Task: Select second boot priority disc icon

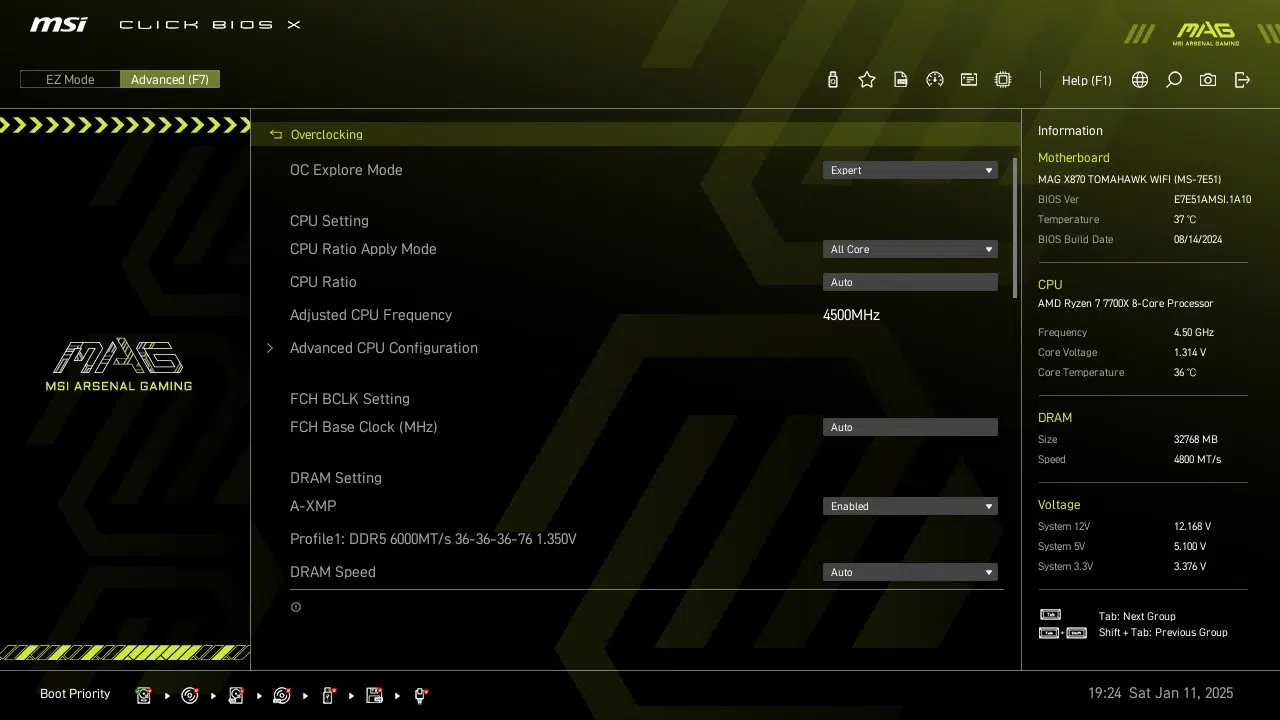Action: [190, 695]
